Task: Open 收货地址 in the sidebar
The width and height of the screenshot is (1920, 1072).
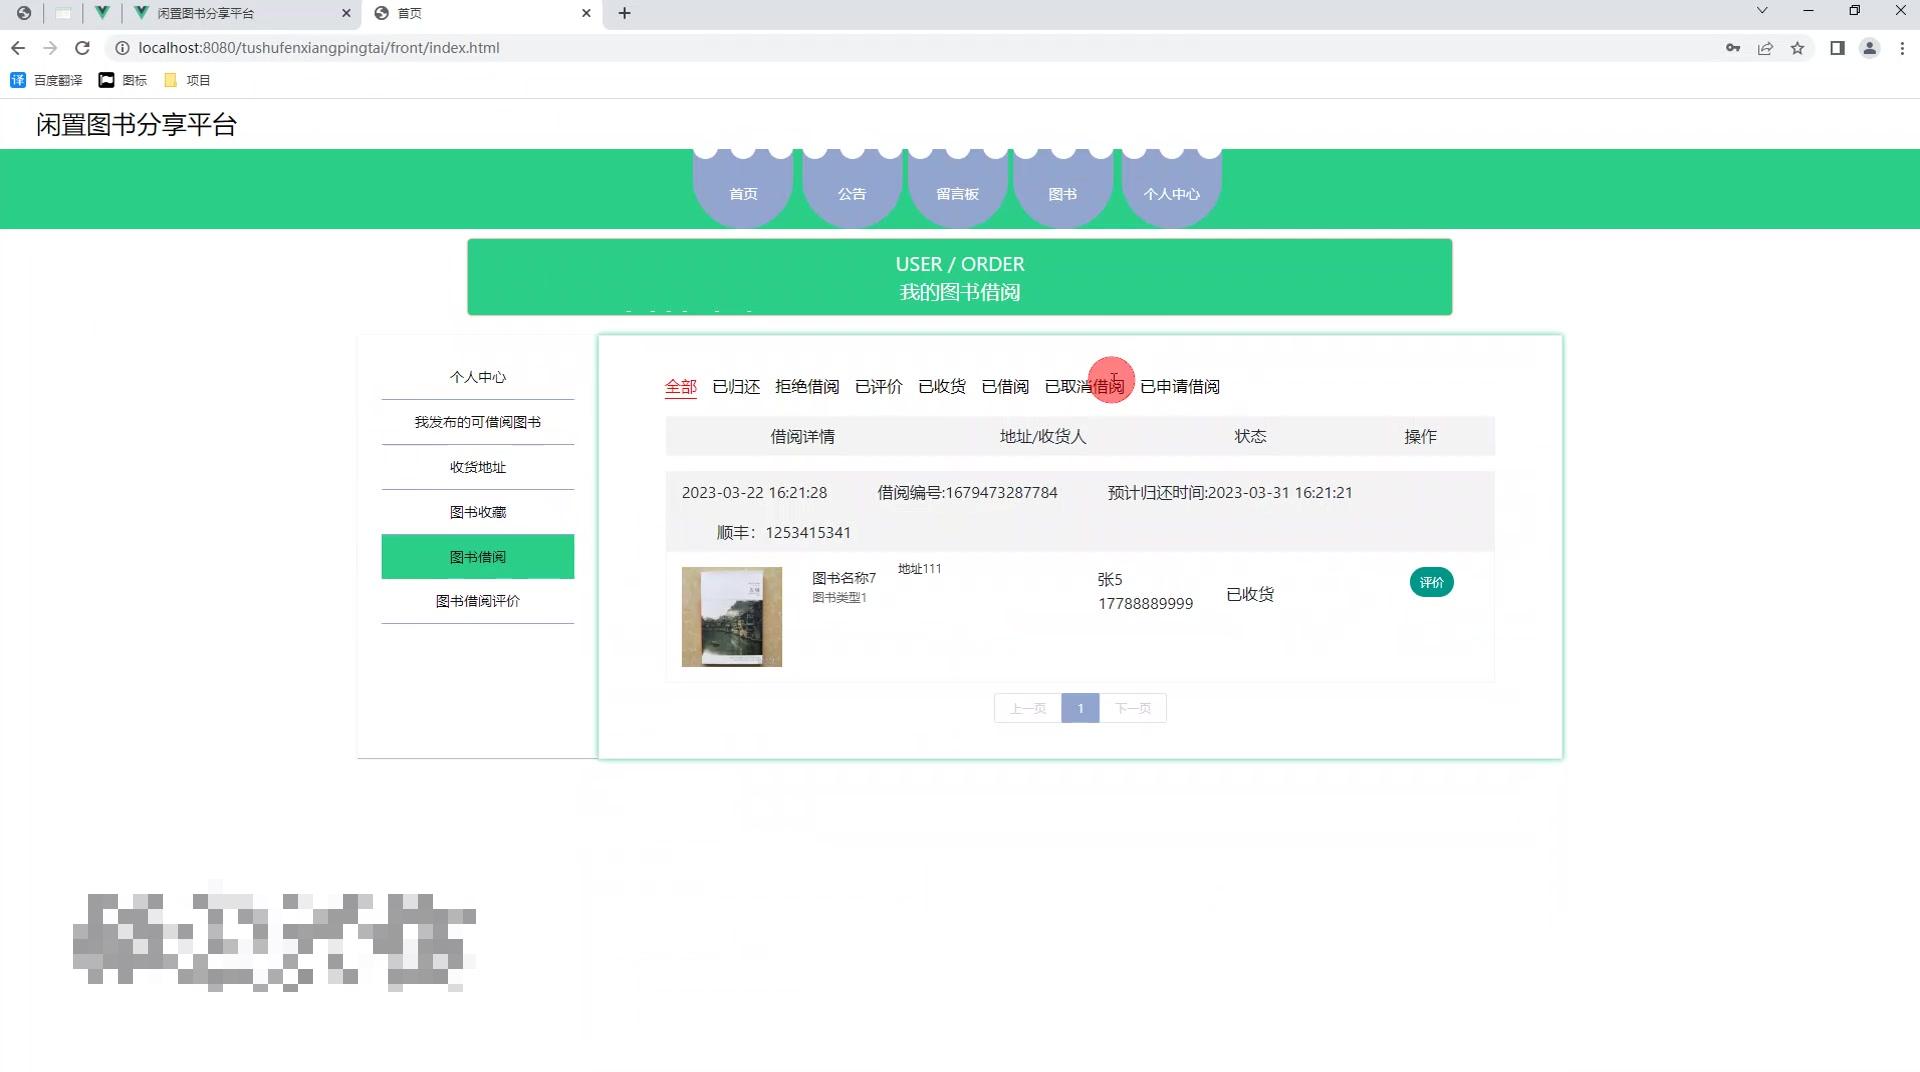Action: pos(477,466)
